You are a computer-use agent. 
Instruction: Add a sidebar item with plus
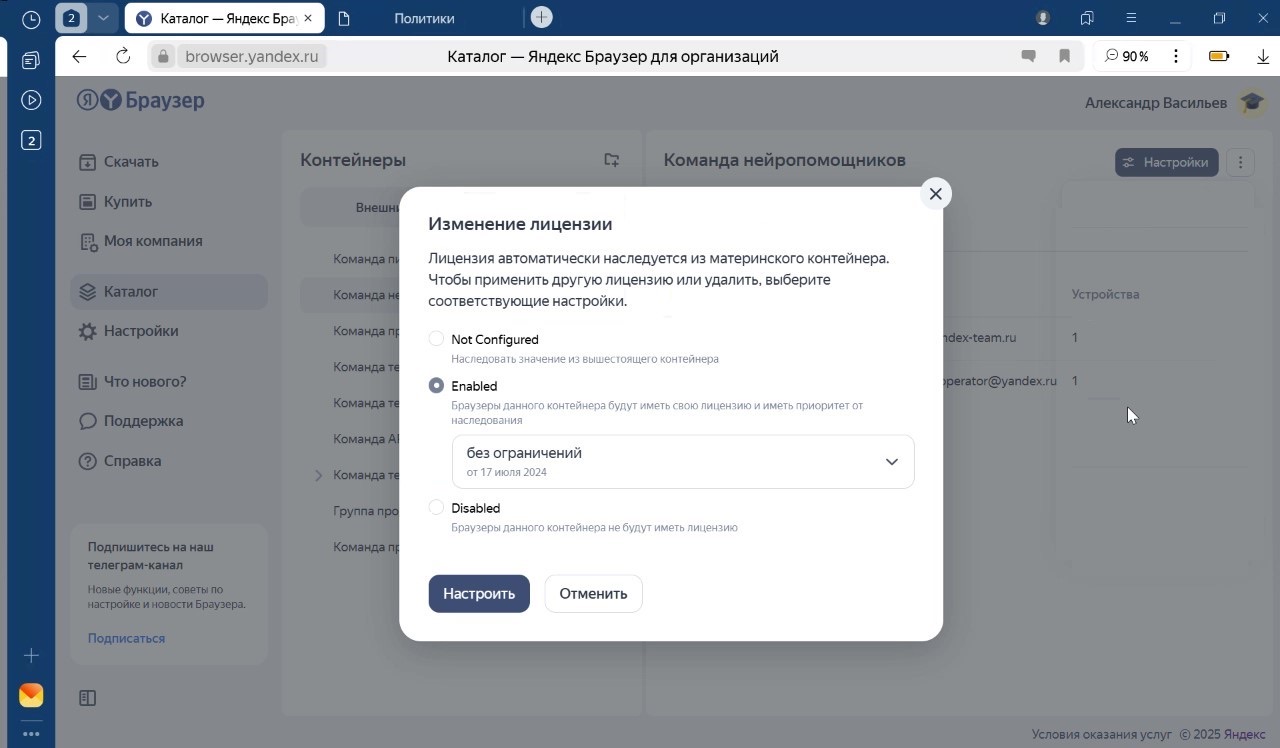click(31, 655)
